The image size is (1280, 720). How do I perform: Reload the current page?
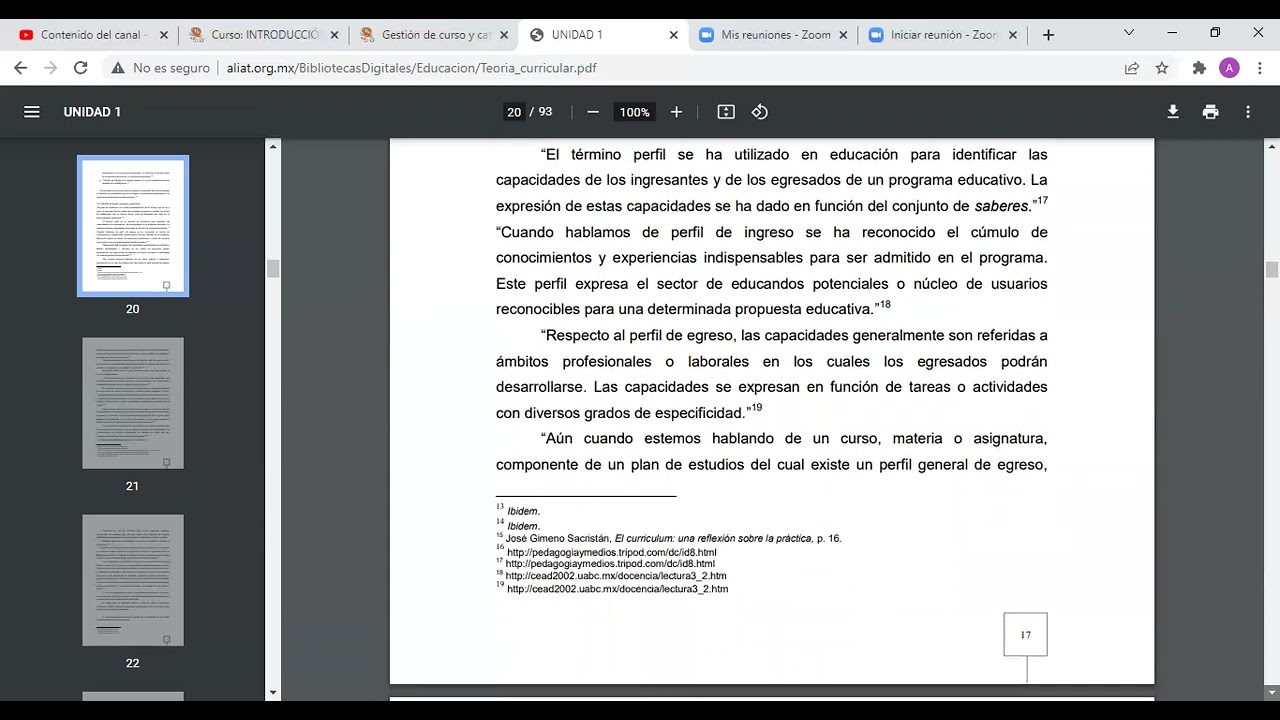click(80, 68)
